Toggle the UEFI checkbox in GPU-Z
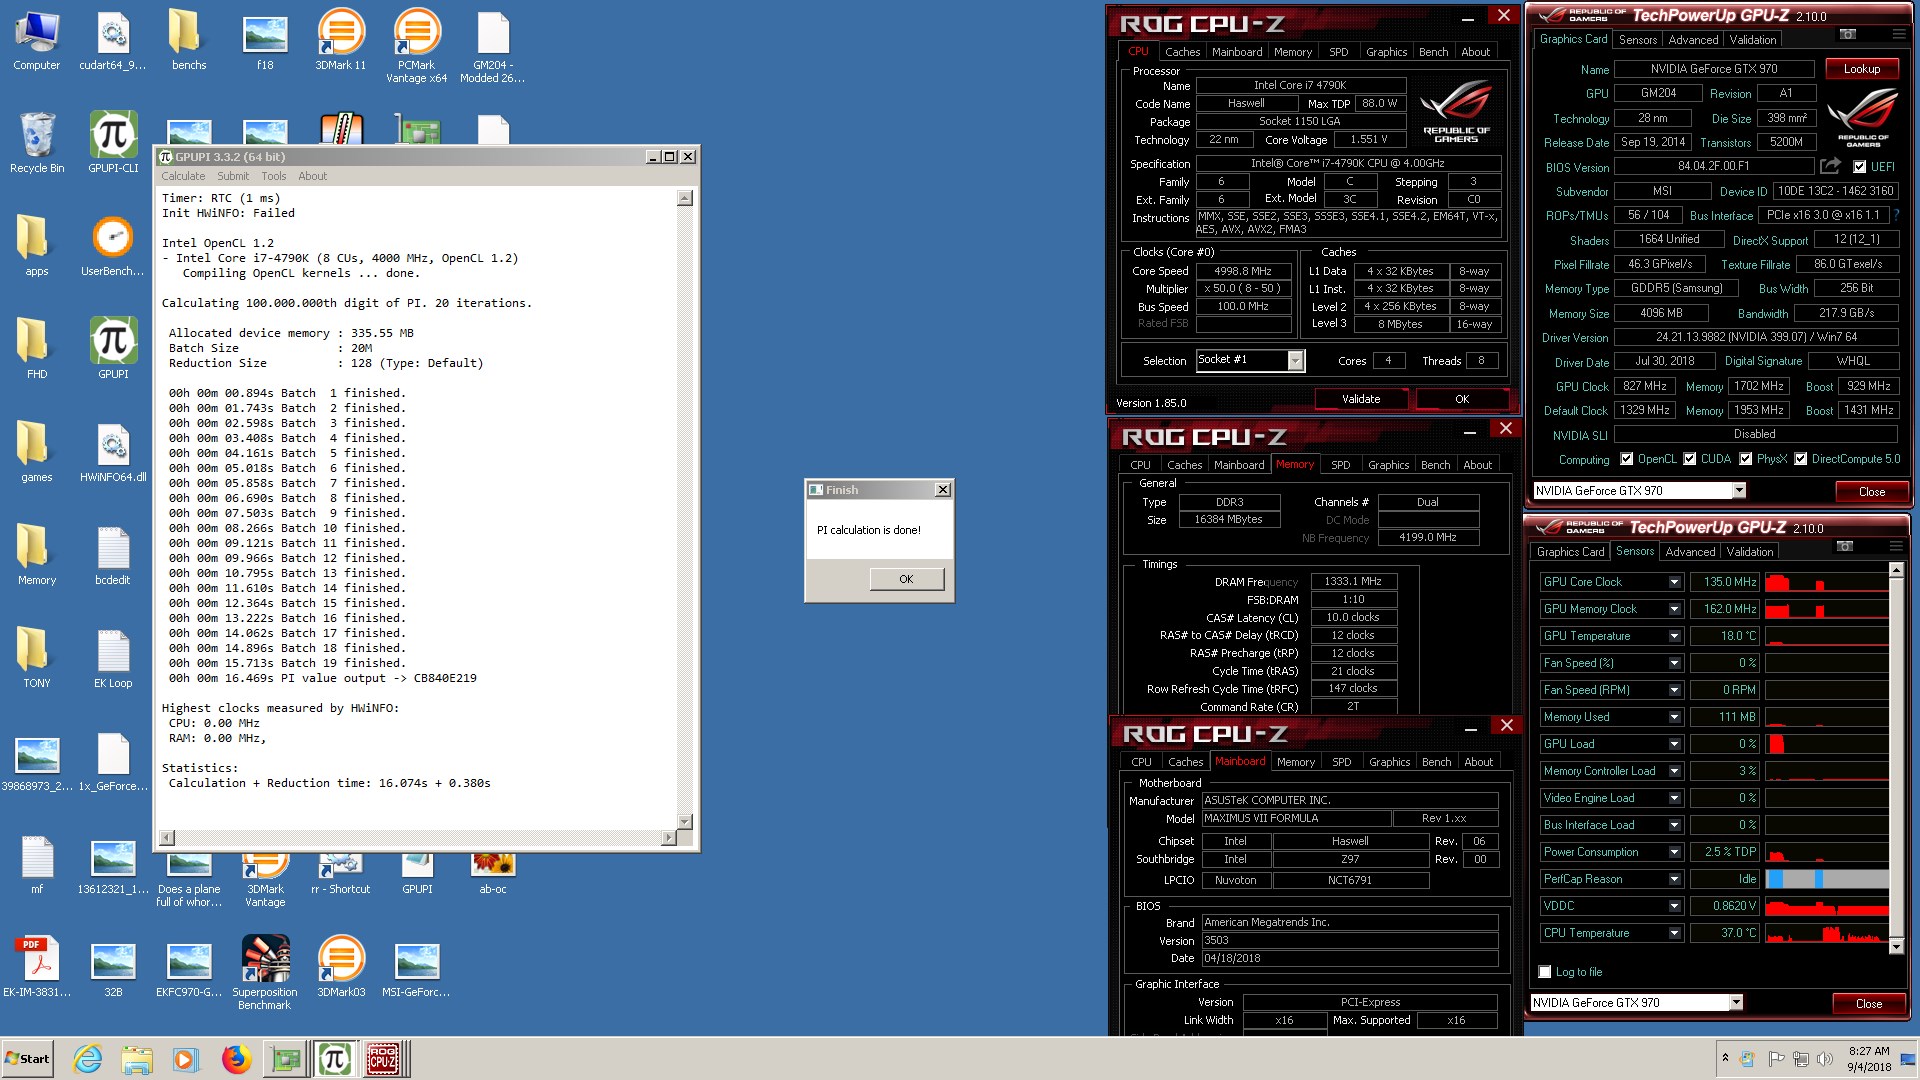 click(x=1859, y=167)
